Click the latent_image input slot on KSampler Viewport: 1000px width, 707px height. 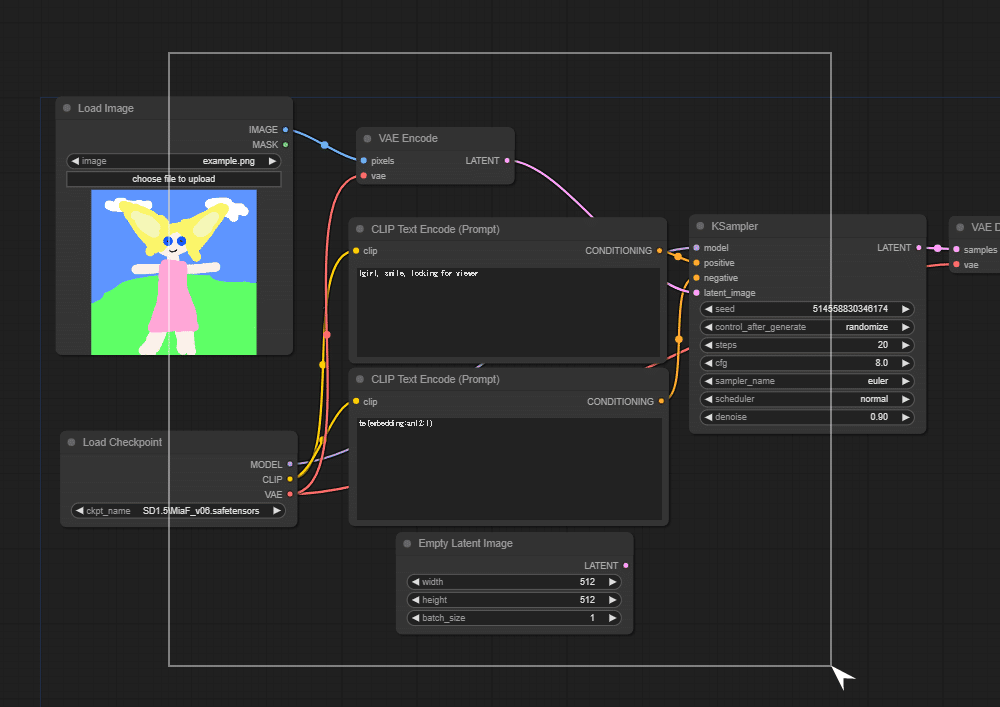point(696,293)
